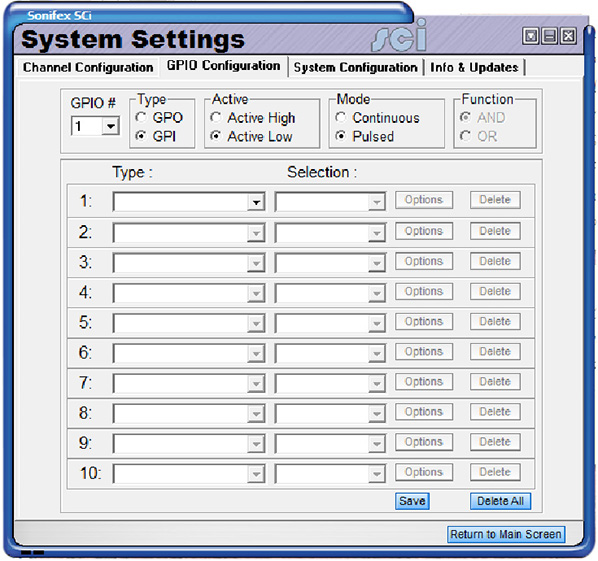Close the System Settings window
Image resolution: width=598 pixels, height=561 pixels.
click(568, 36)
